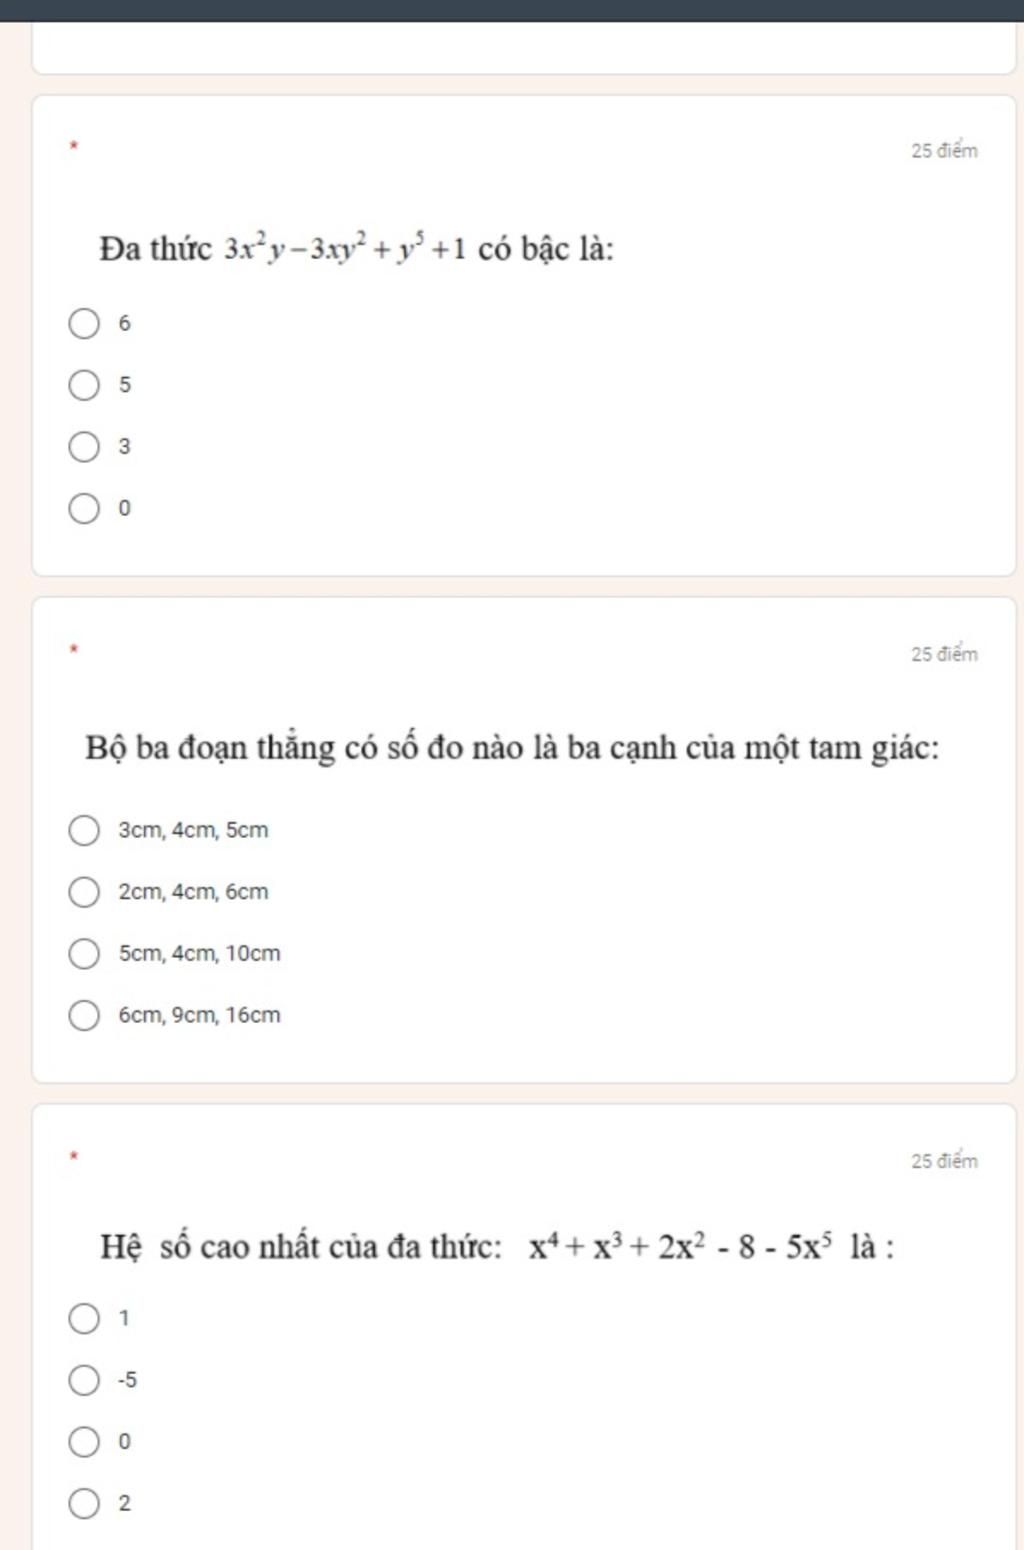Pick answer 3 for the polynomial degree question
Viewport: 1024px width, 1550px height.
[84, 447]
